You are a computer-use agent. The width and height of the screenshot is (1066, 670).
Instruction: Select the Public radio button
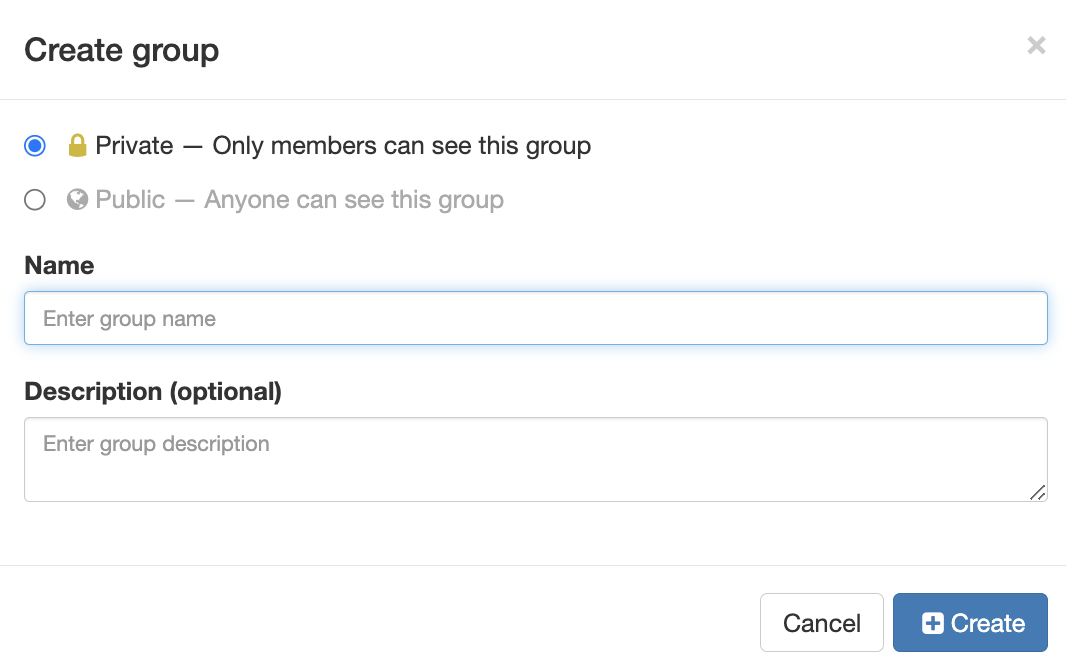pos(34,199)
